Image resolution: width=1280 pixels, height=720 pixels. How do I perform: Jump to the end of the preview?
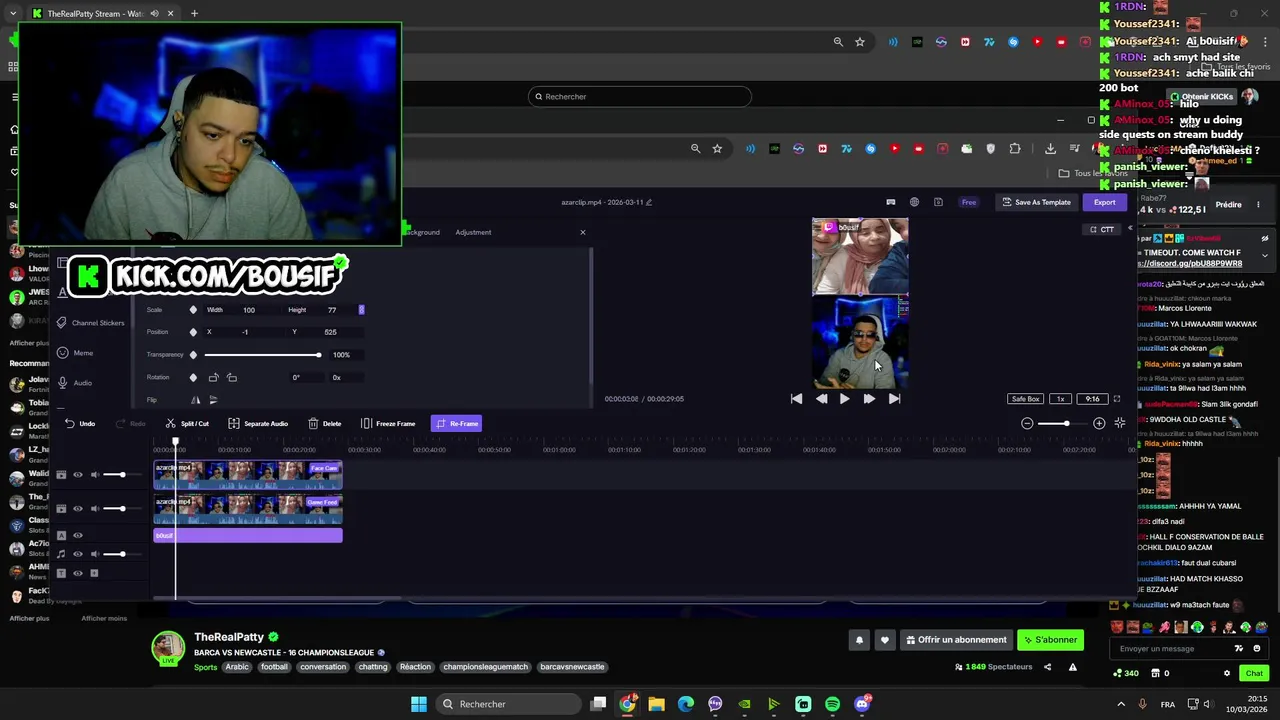(x=894, y=398)
